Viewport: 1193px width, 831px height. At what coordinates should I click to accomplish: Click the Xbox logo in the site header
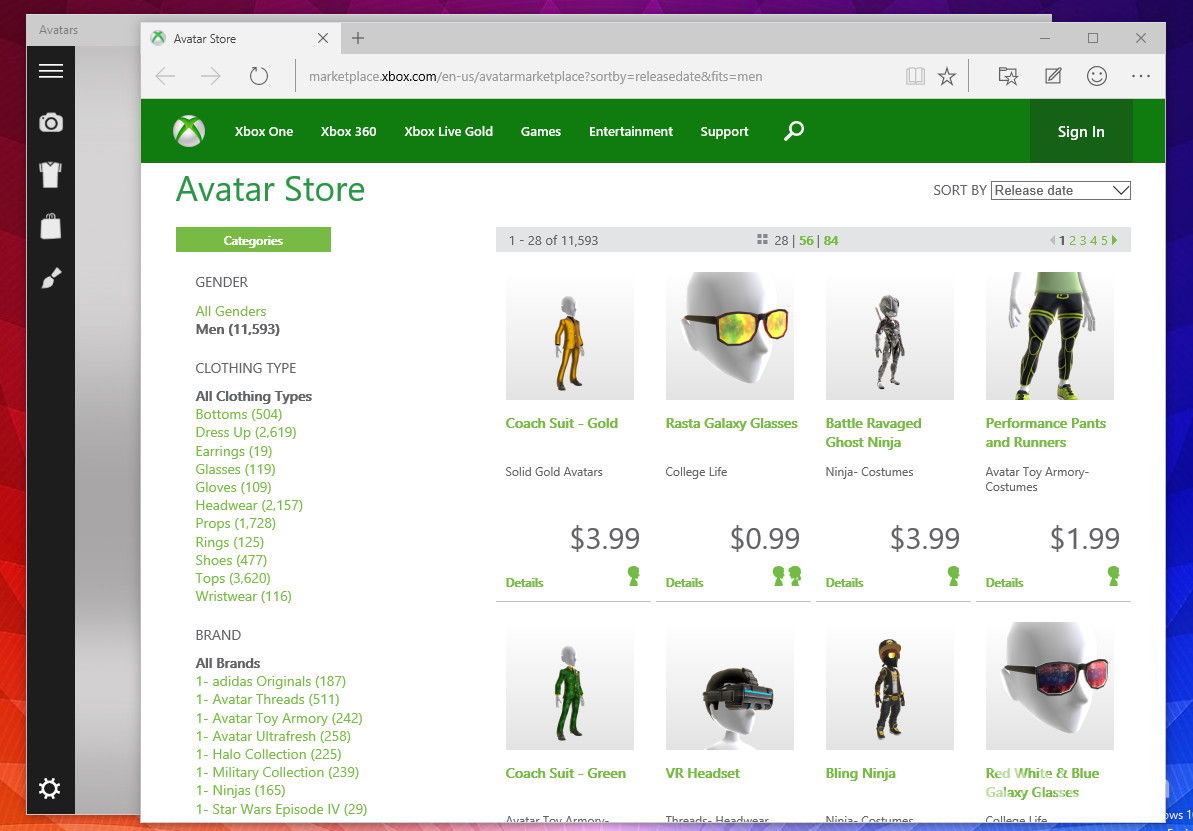pyautogui.click(x=189, y=131)
